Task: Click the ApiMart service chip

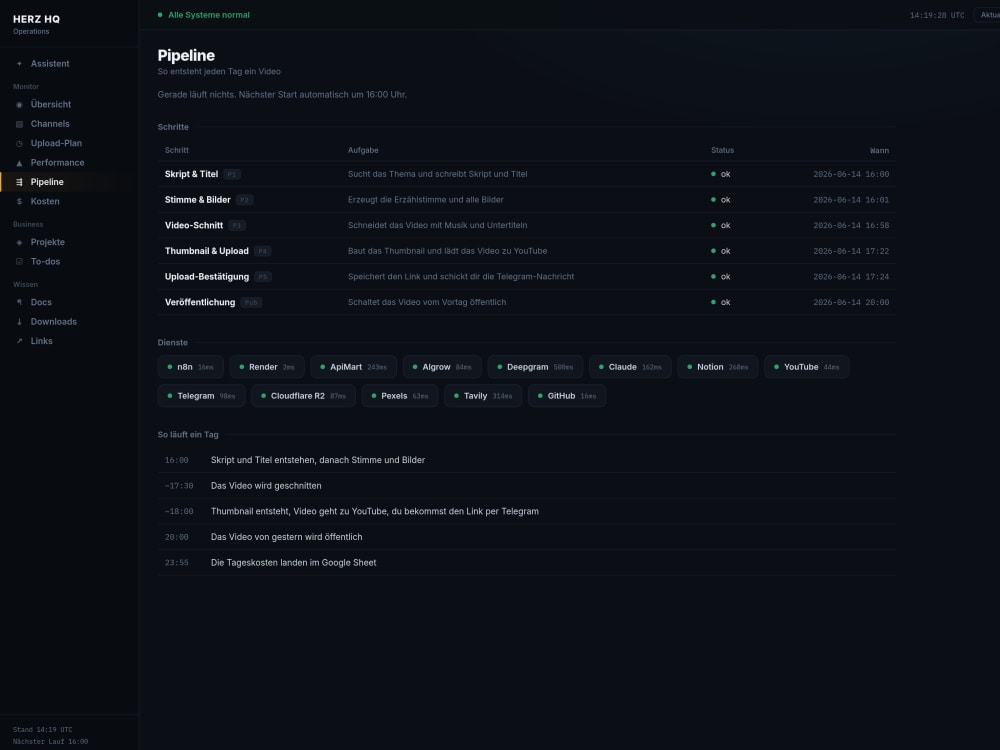Action: coord(353,367)
